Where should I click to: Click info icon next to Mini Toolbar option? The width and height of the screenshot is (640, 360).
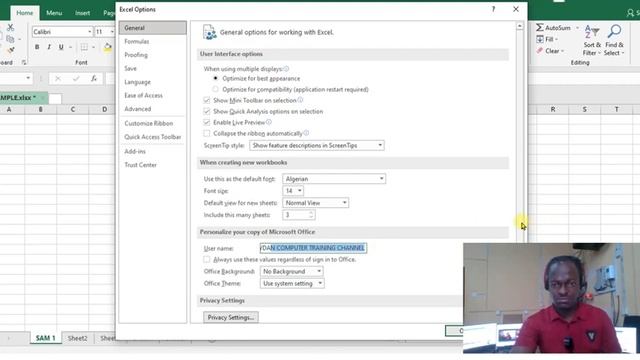[300, 100]
